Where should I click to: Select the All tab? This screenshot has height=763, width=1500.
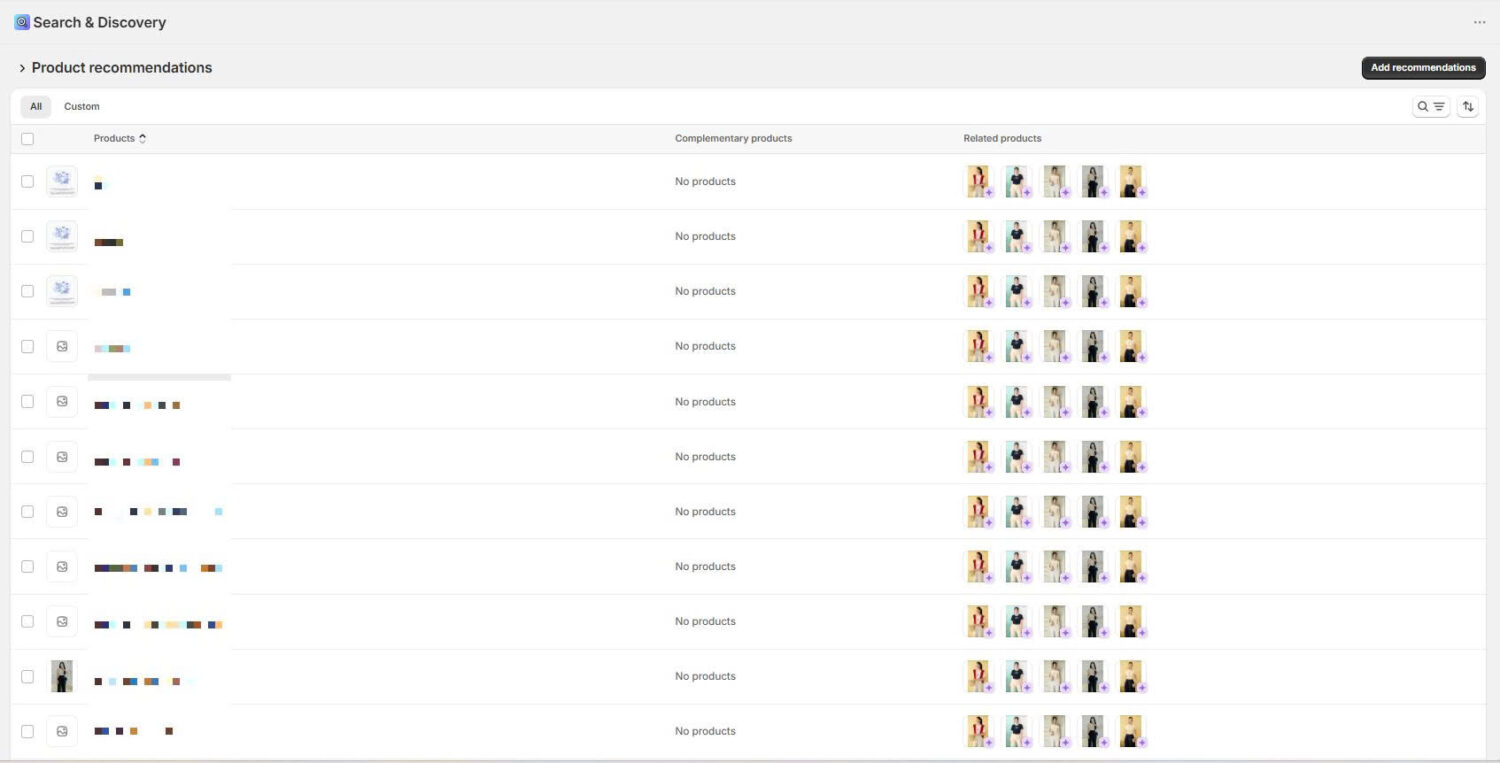pyautogui.click(x=35, y=106)
